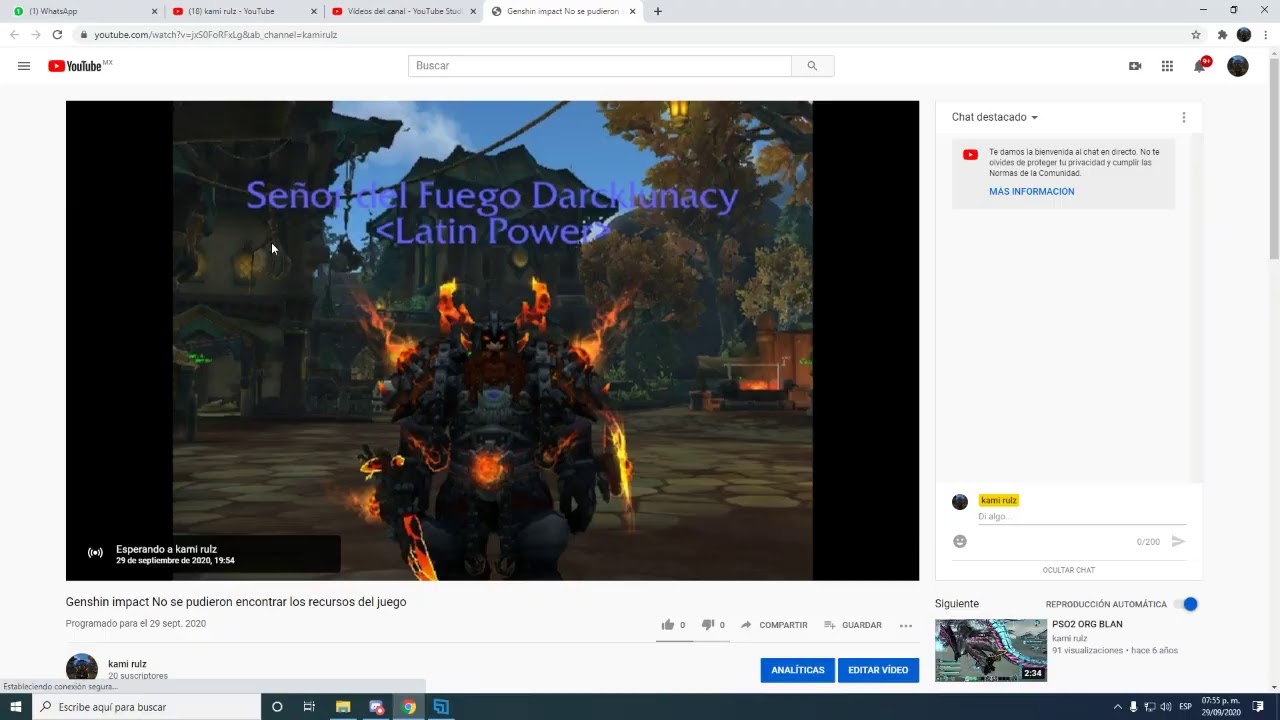Click the ESP language indicator
Viewport: 1280px width, 720px height.
1185,707
